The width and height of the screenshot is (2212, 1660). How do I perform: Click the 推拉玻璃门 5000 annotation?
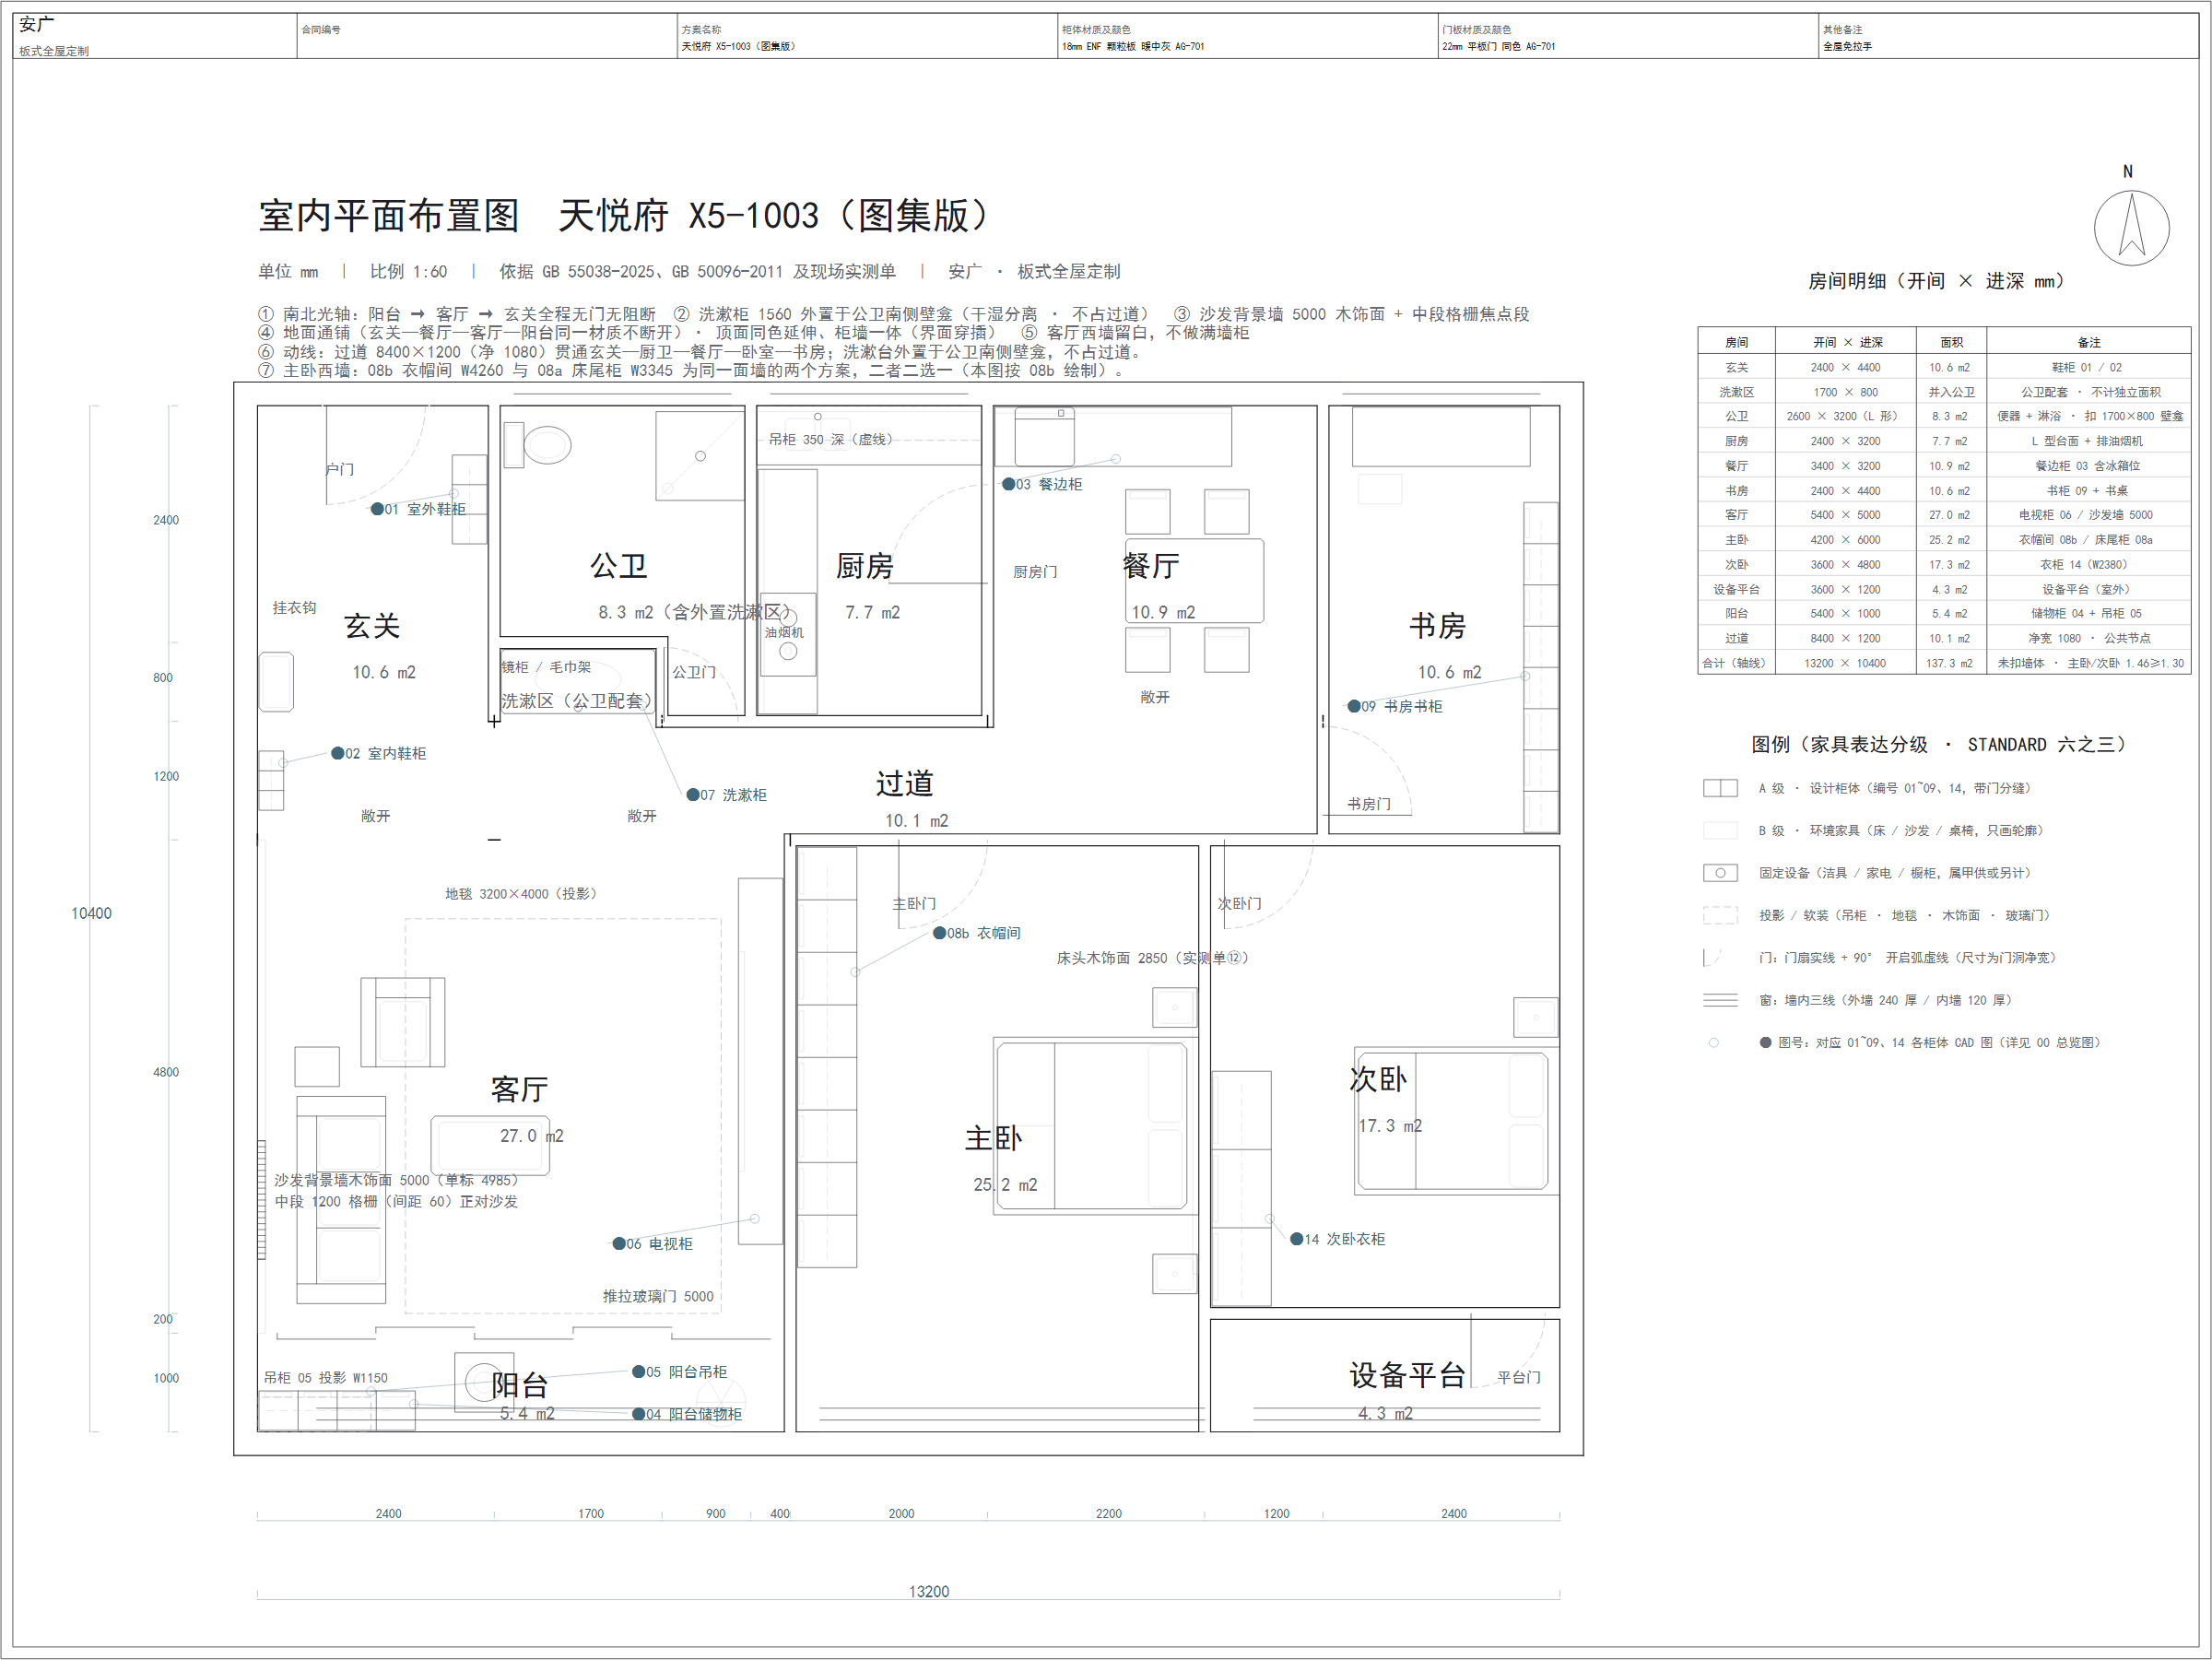(x=658, y=1296)
